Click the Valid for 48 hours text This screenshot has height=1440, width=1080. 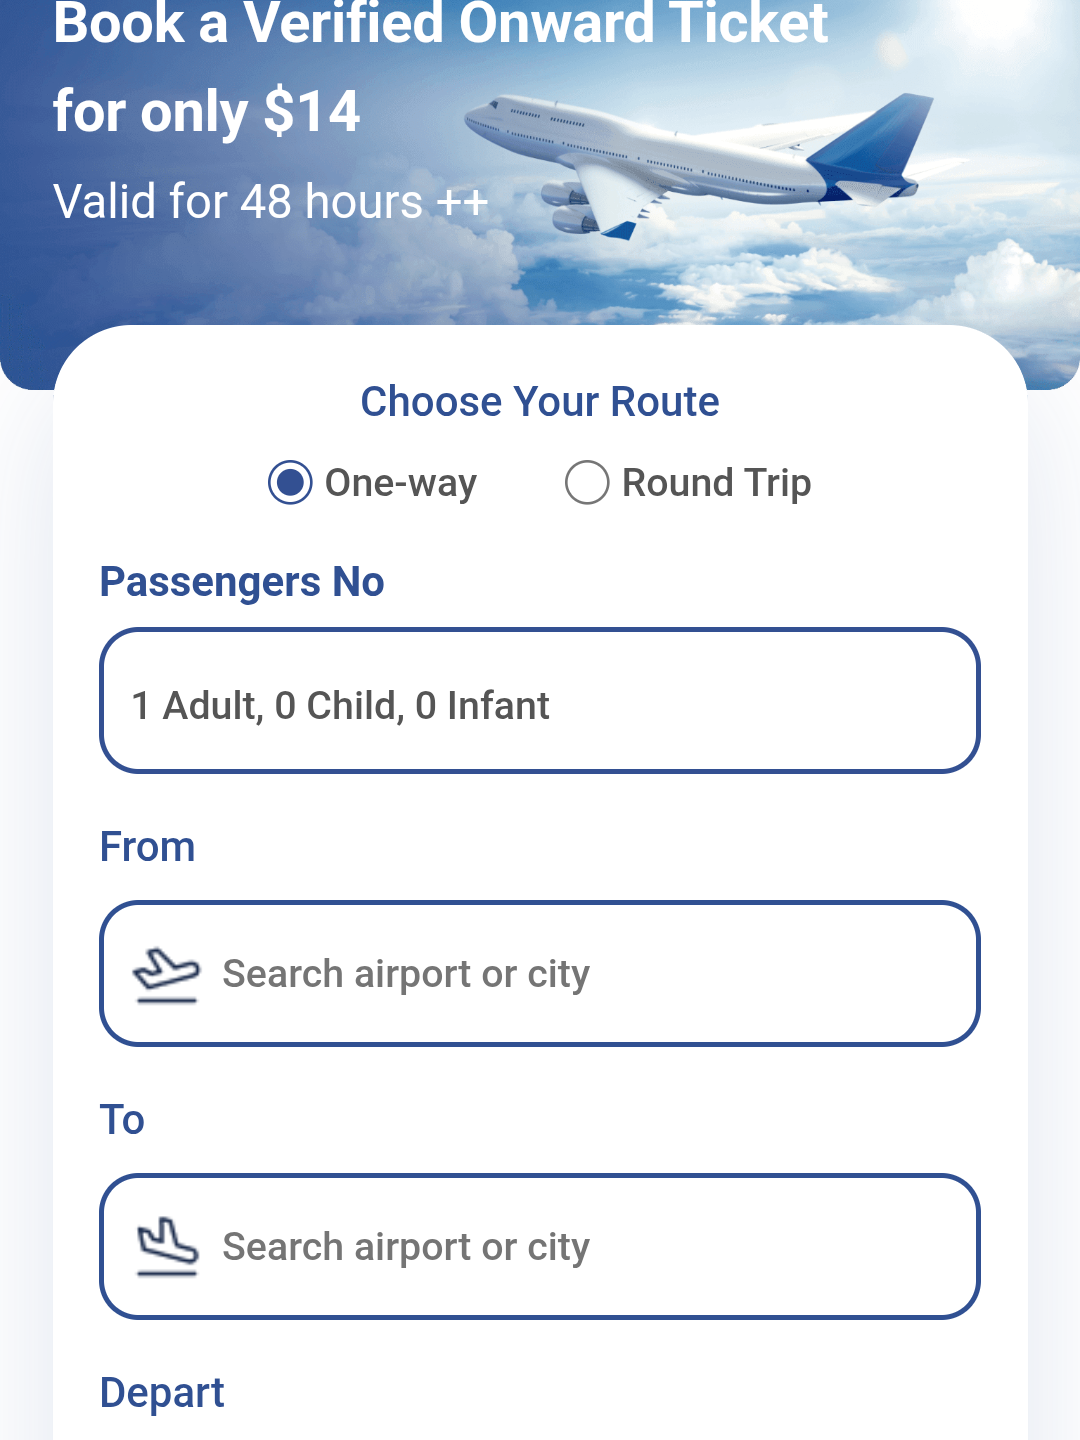click(x=270, y=201)
